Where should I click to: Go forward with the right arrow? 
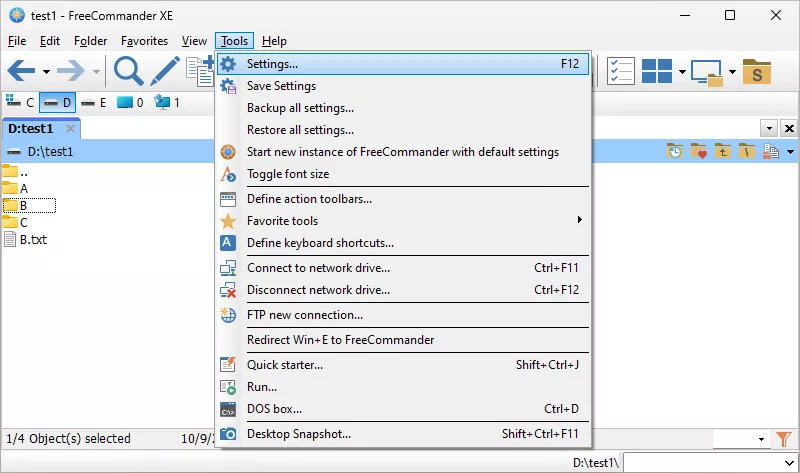pyautogui.click(x=71, y=71)
